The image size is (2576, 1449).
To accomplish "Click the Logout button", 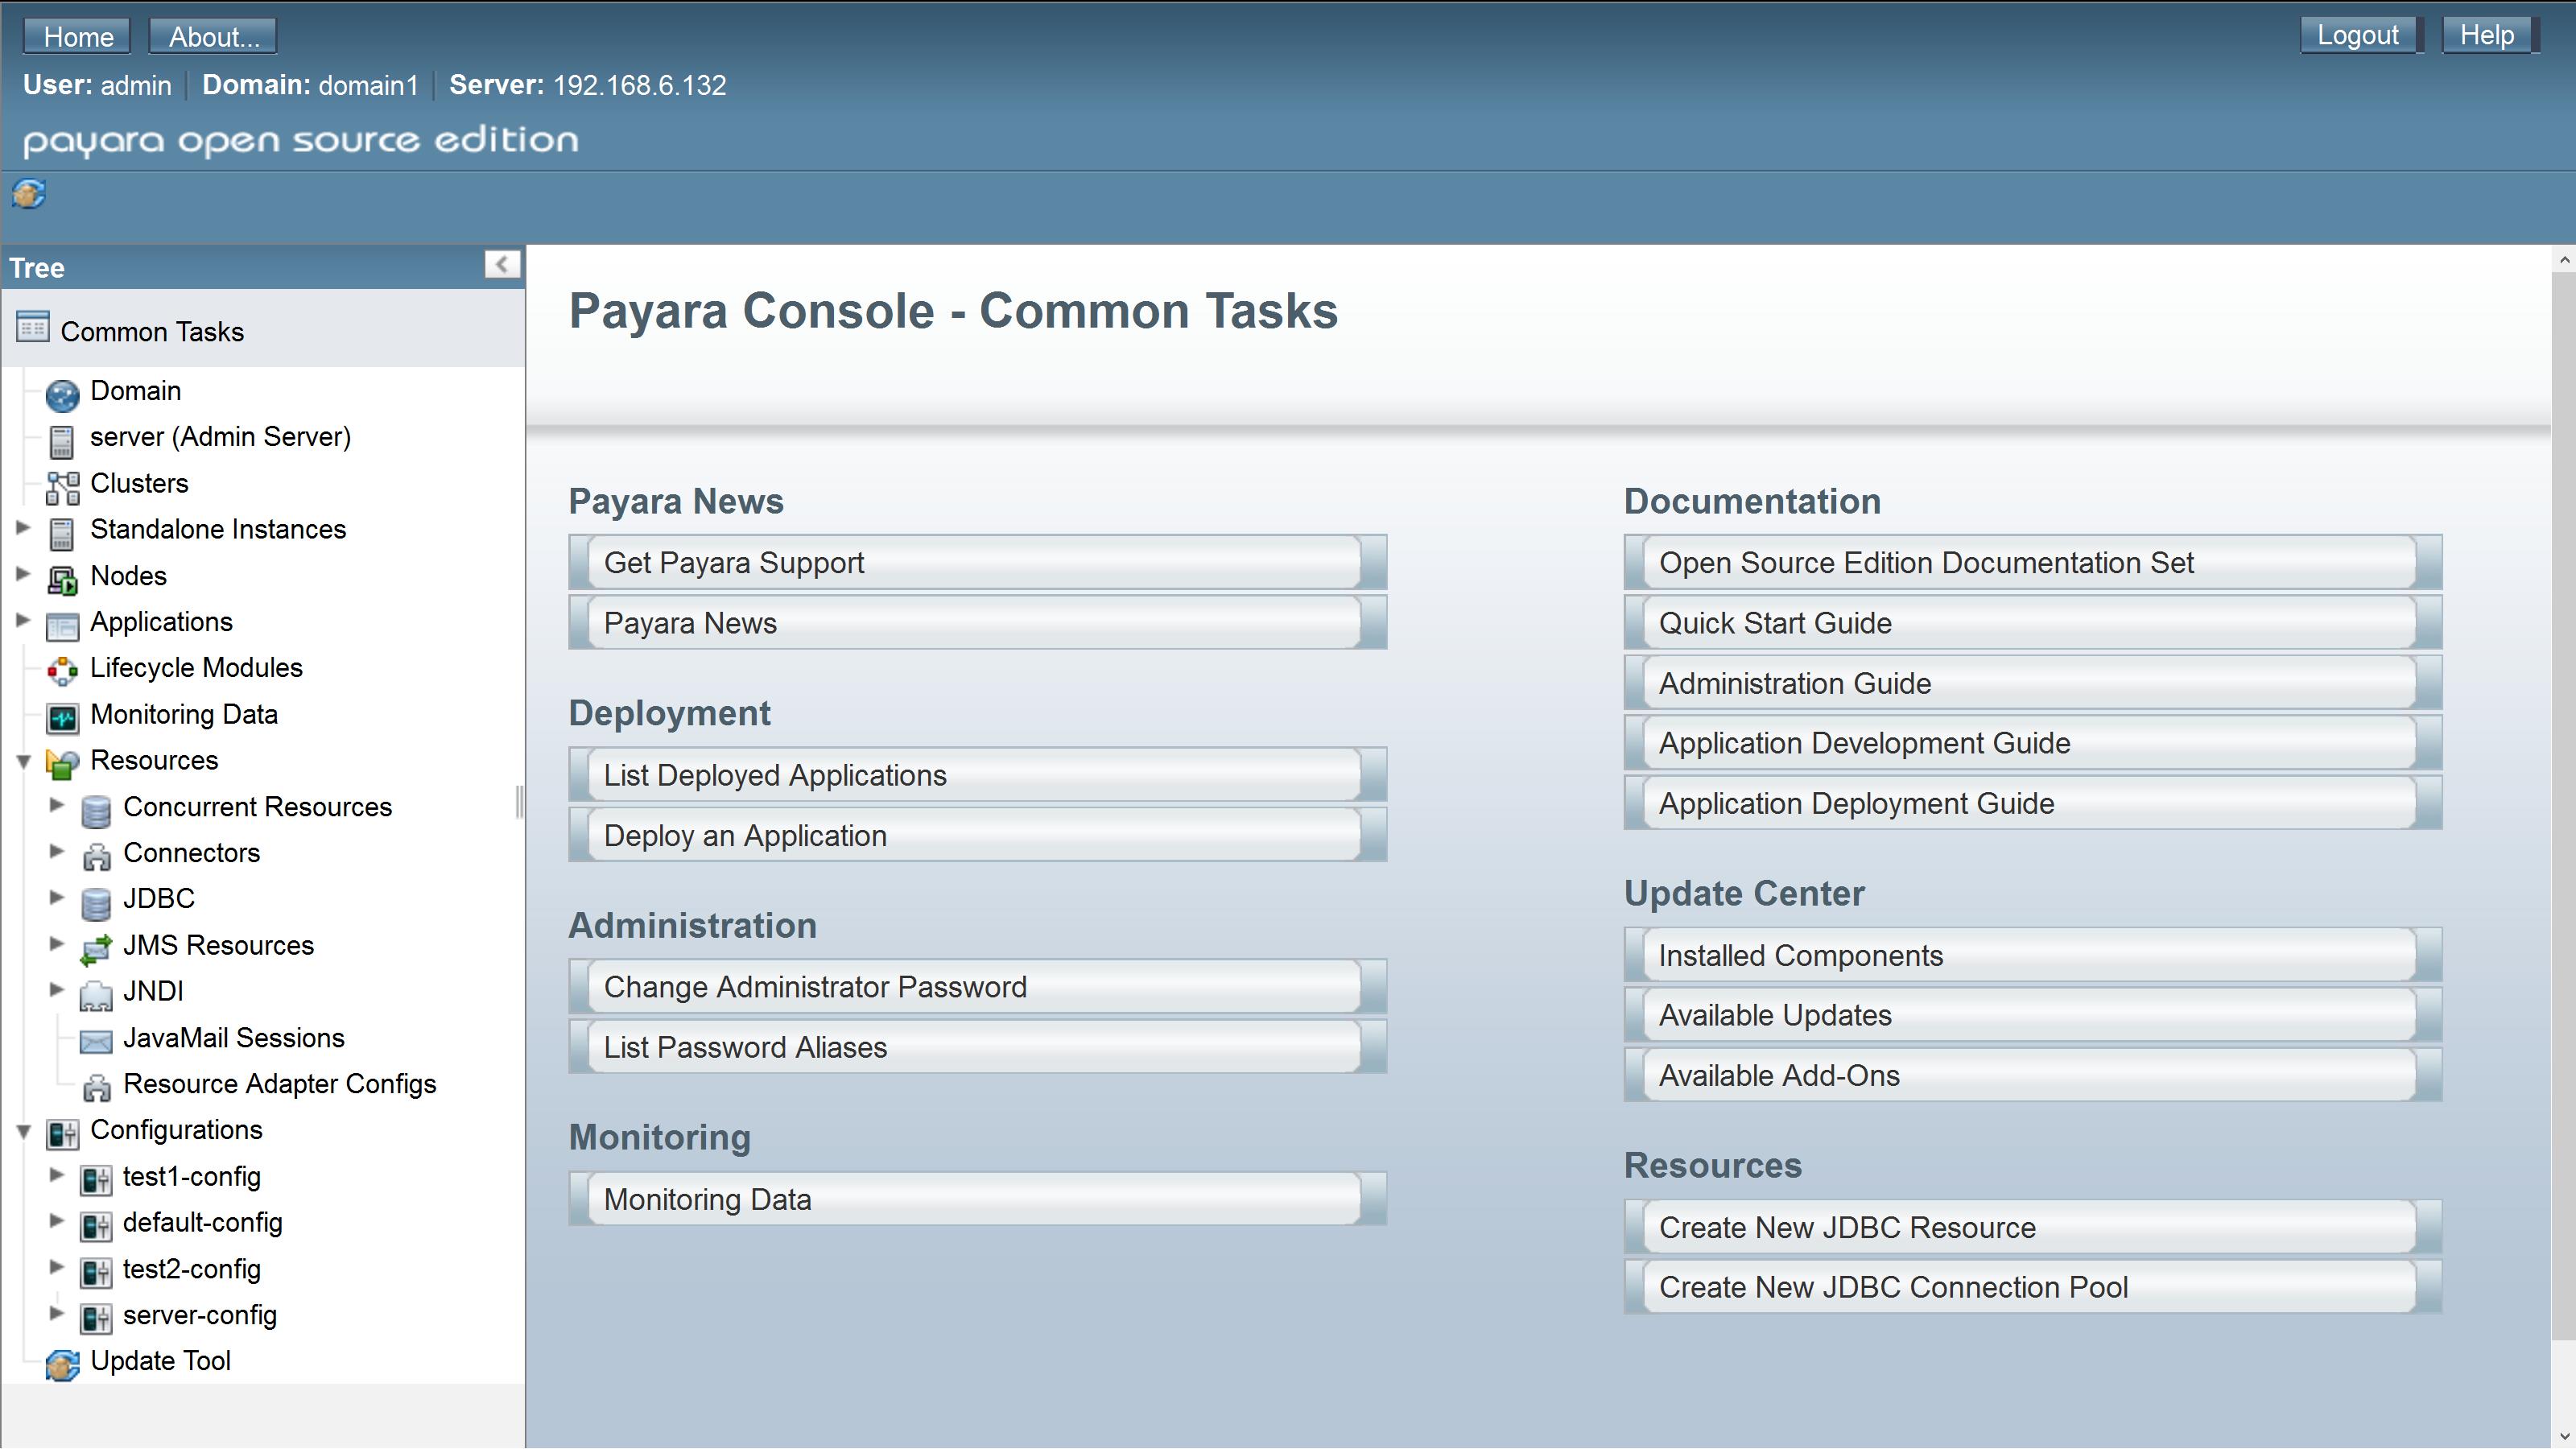I will click(x=2357, y=35).
